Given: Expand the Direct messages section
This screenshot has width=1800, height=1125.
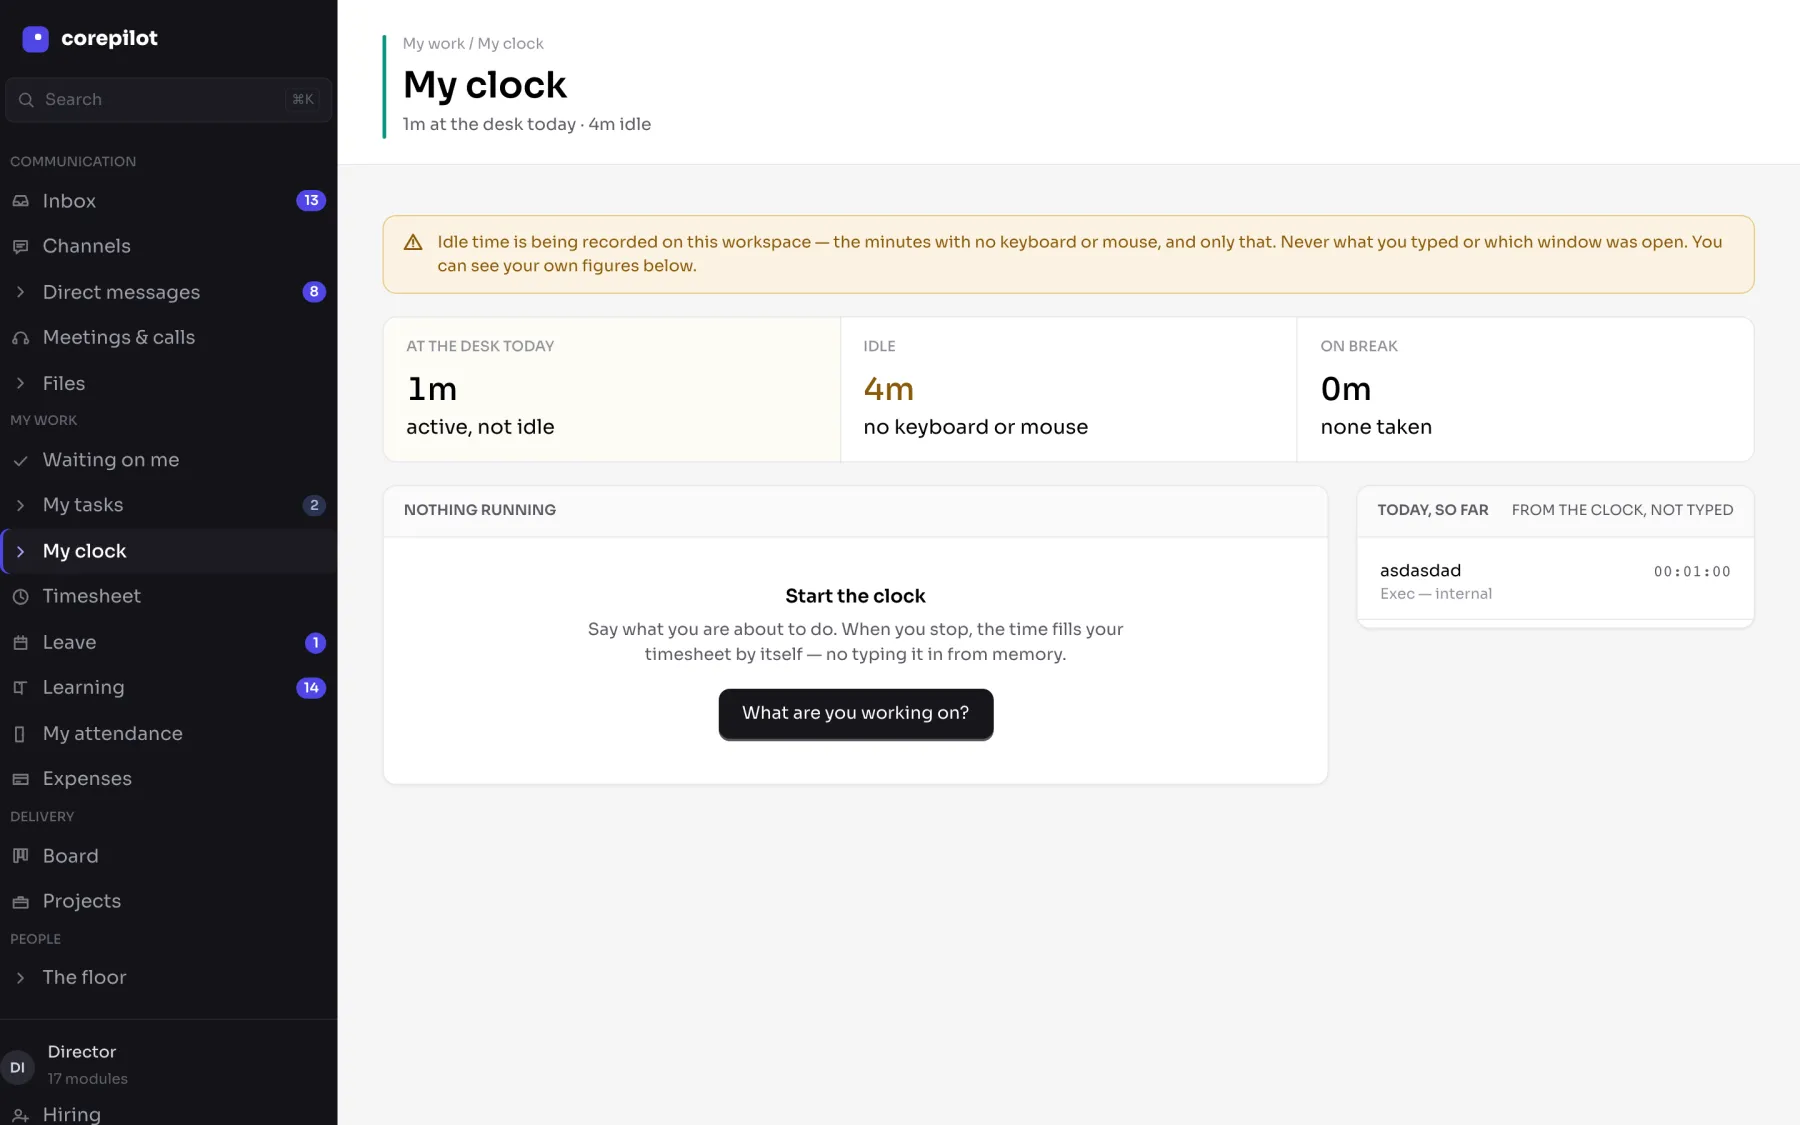Looking at the screenshot, I should 20,292.
